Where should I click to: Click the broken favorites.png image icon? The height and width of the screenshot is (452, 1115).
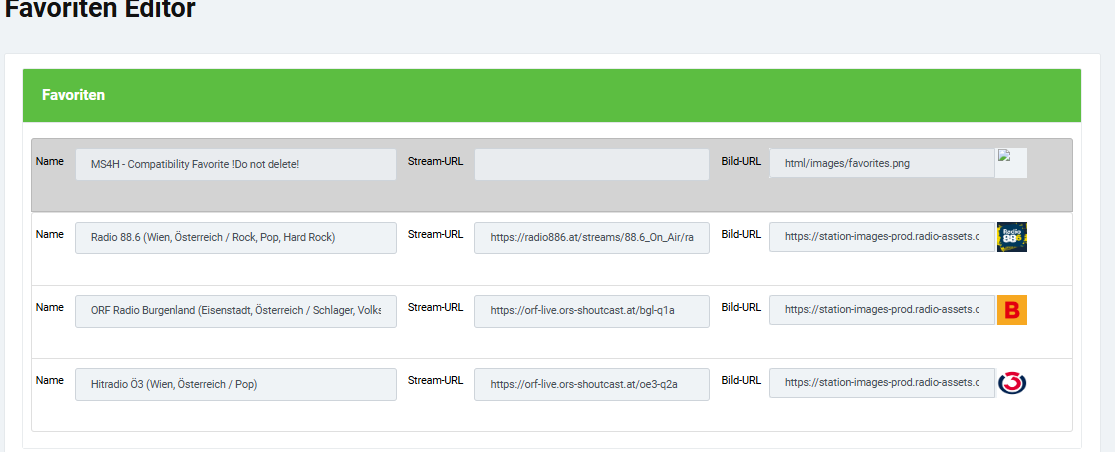[x=1010, y=163]
